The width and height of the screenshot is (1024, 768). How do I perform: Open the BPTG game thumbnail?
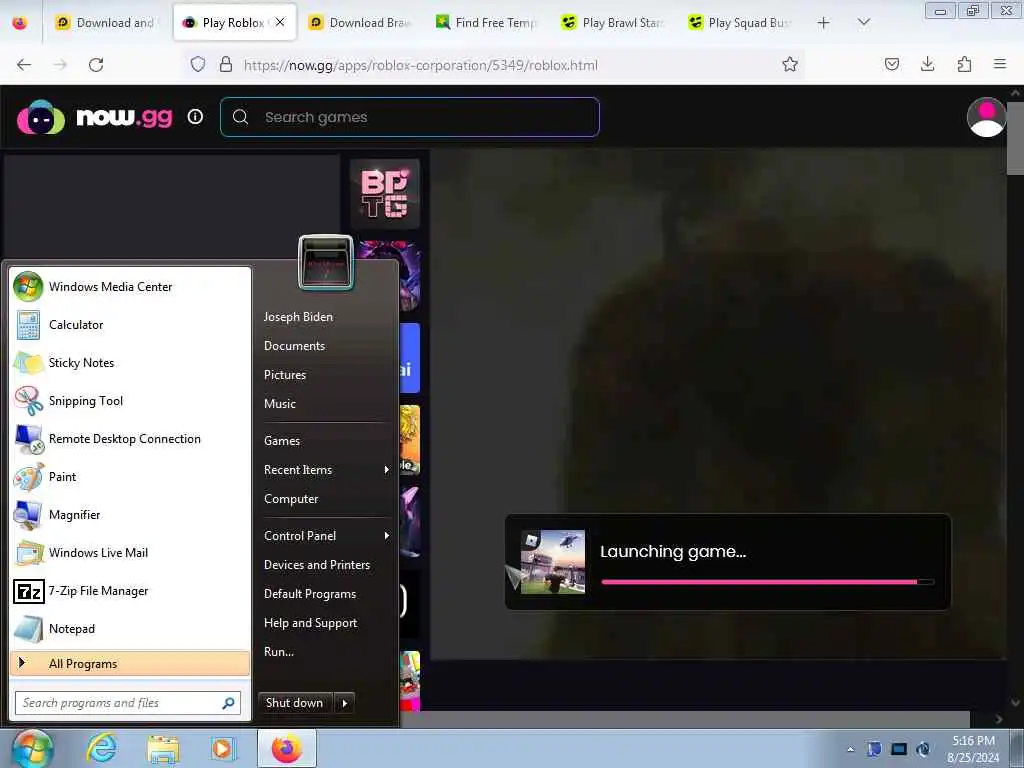pyautogui.click(x=385, y=194)
